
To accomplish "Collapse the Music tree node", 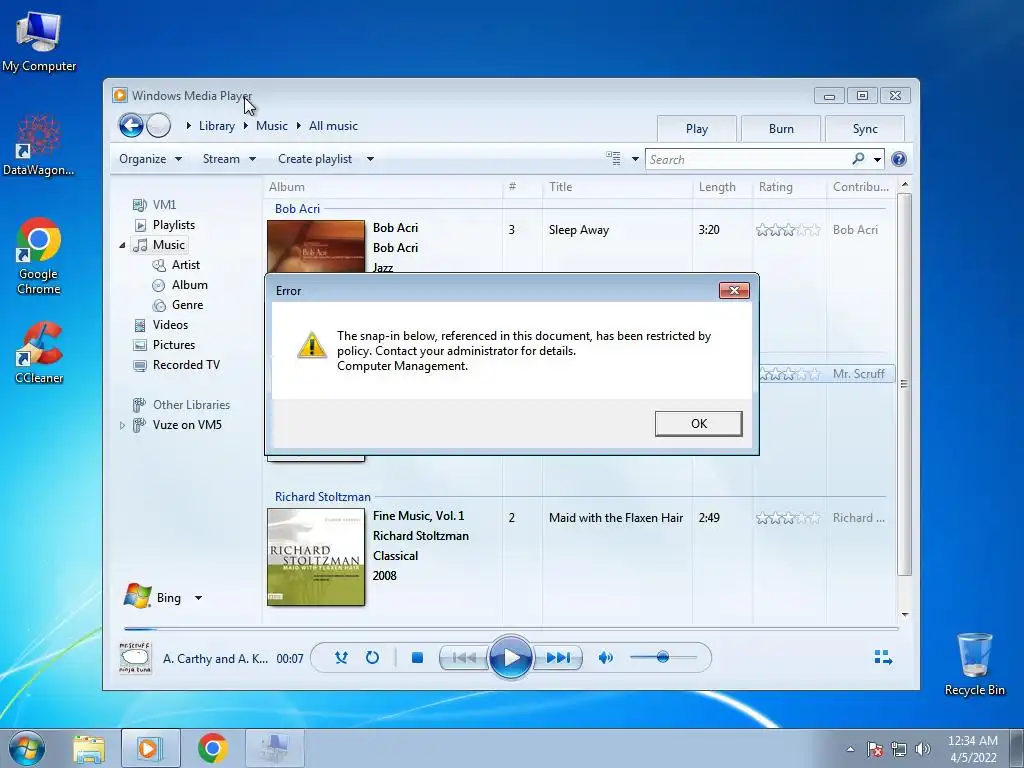I will (122, 246).
